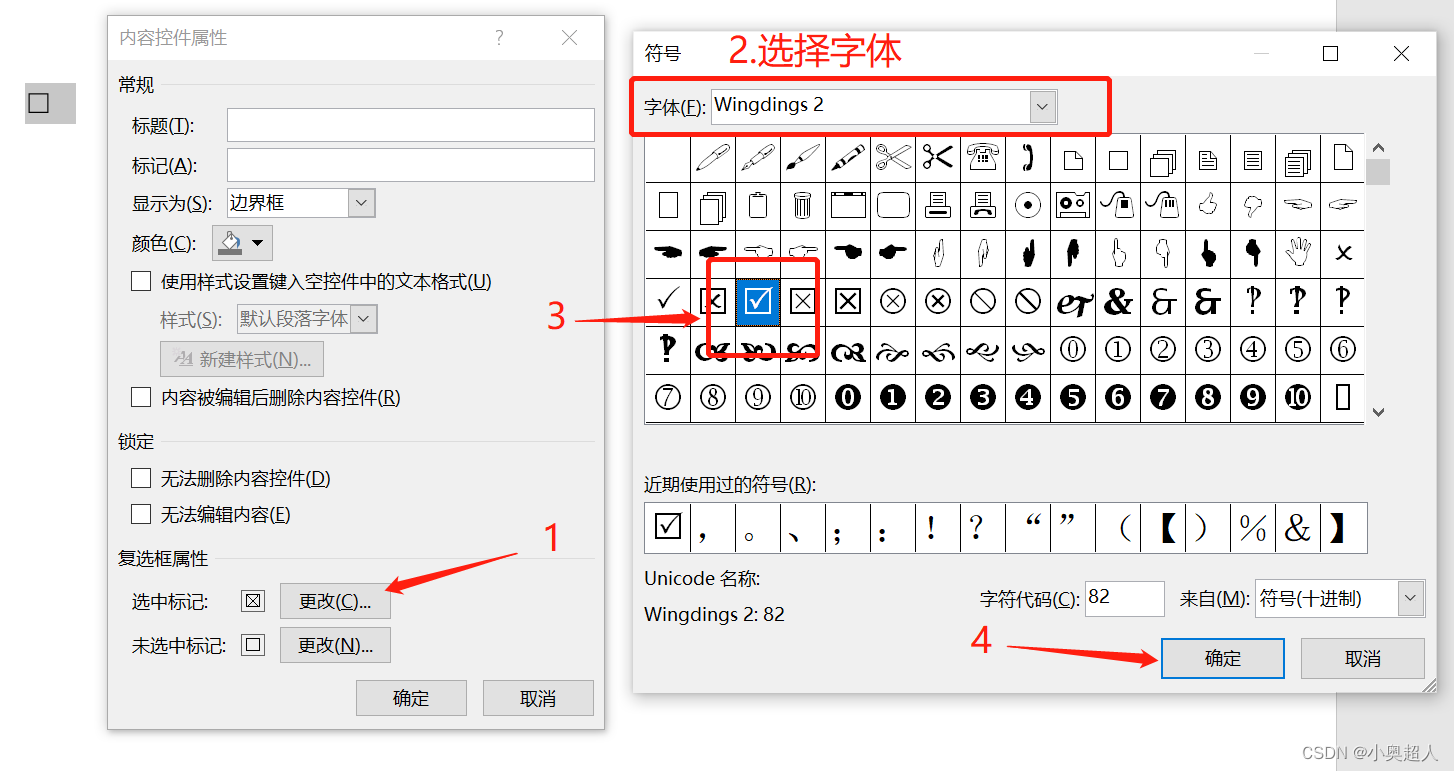
Task: Select the thumbs up hand symbol
Action: 1208,206
